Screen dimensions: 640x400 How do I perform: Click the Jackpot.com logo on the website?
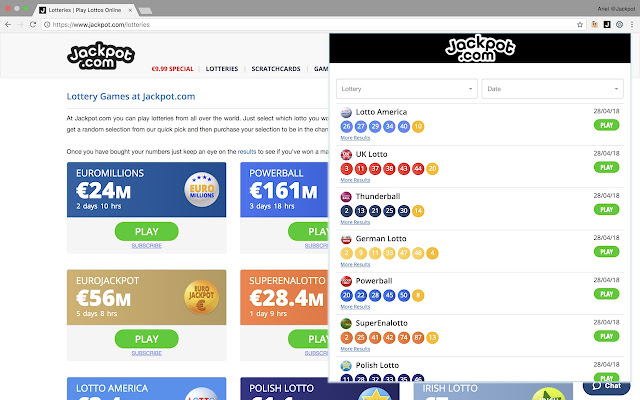pos(101,56)
